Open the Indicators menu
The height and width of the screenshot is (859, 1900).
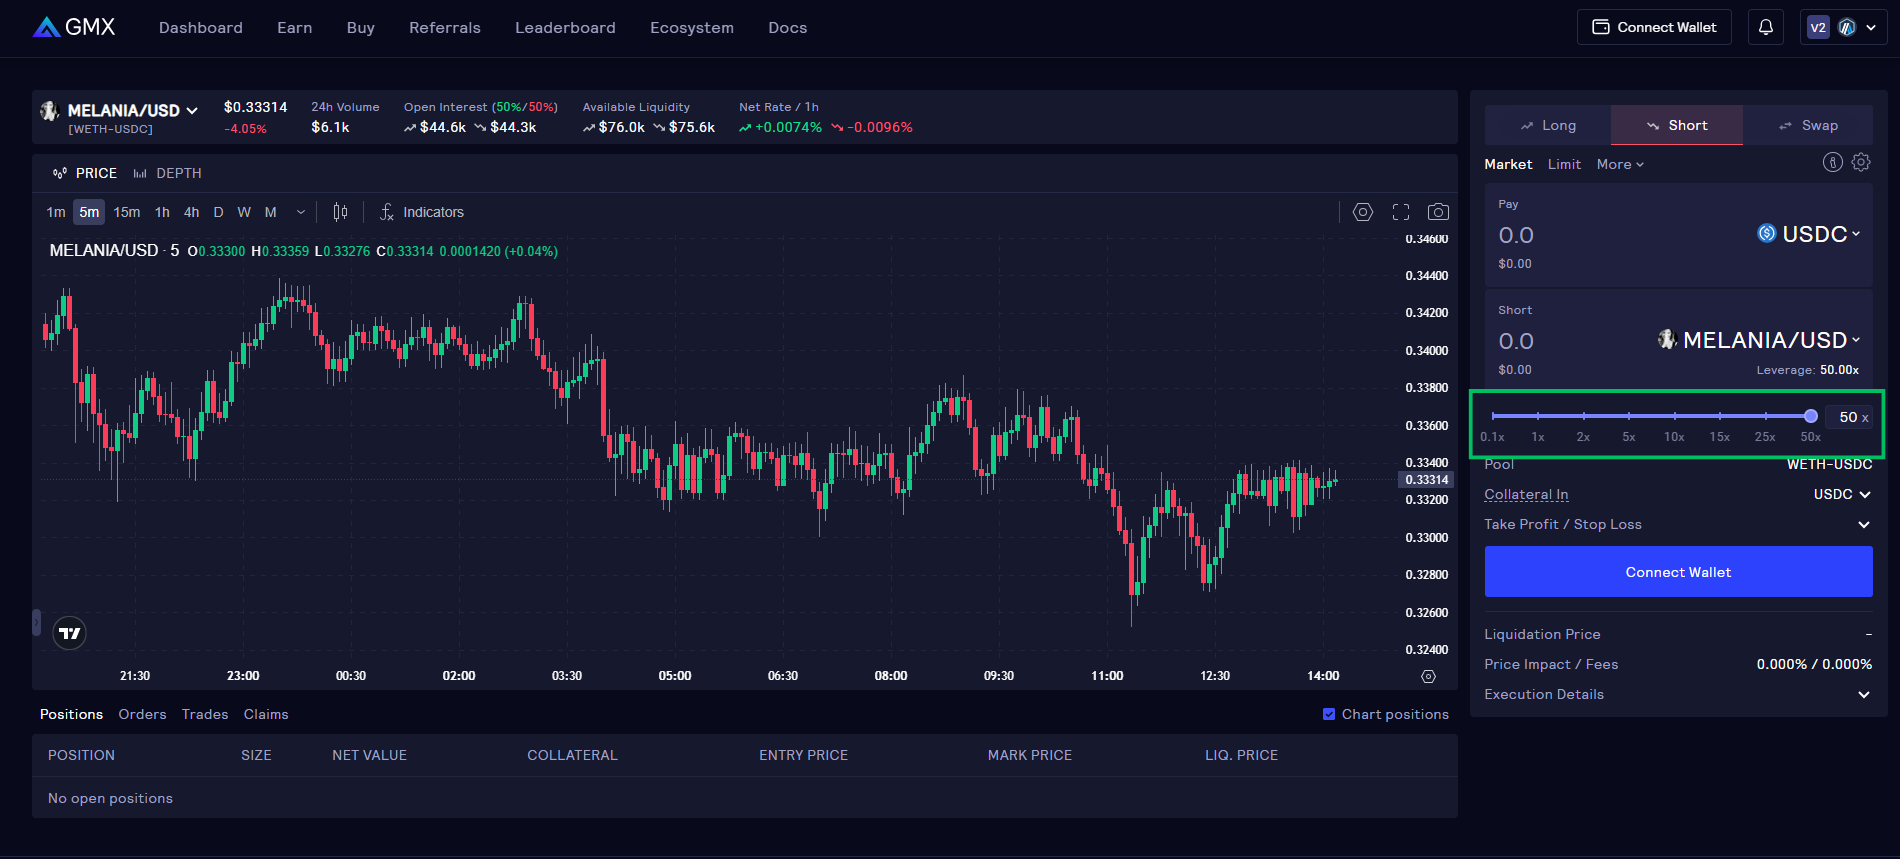(422, 212)
